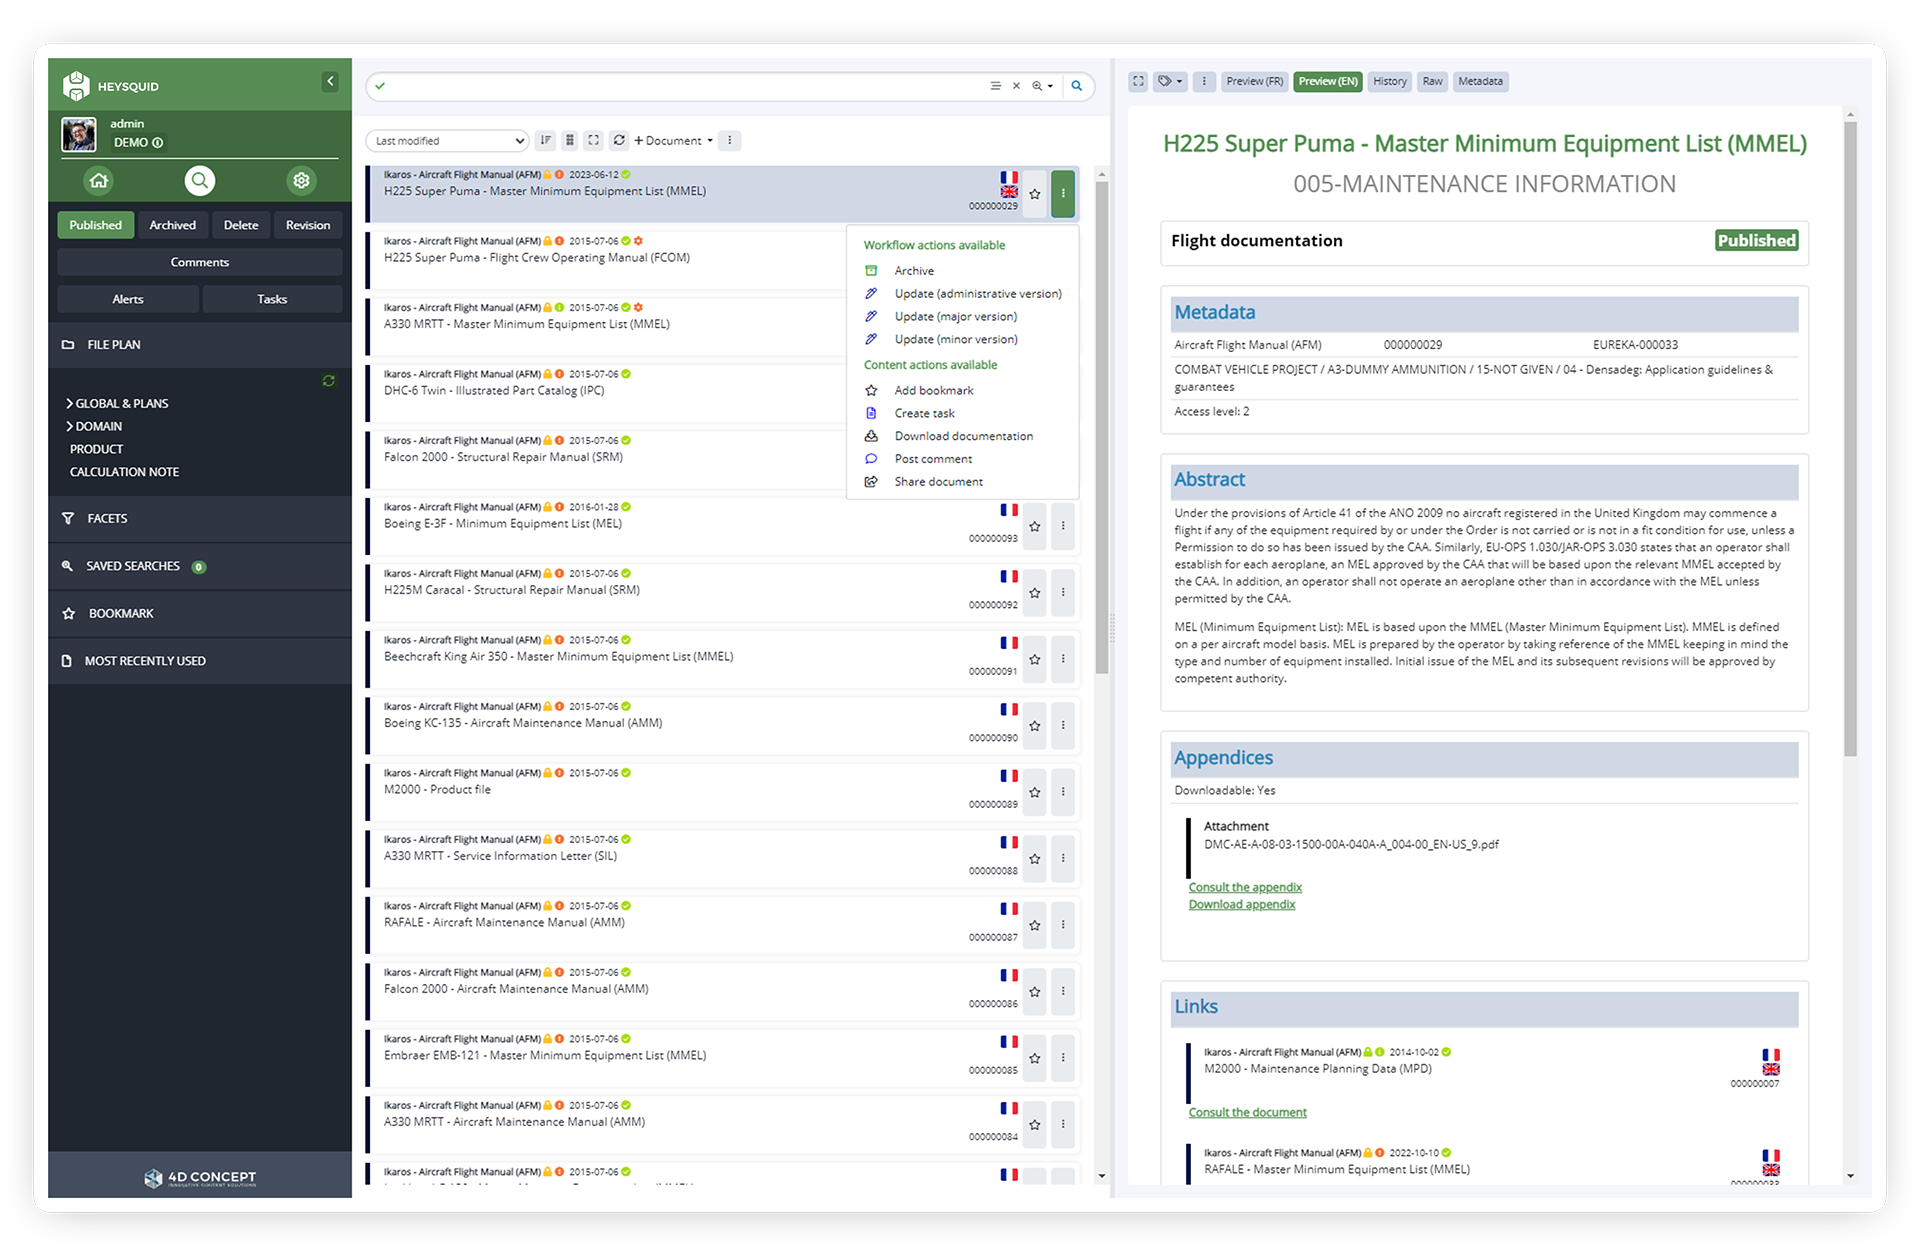Image resolution: width=1920 pixels, height=1256 pixels.
Task: Expand the BOOKMARK section
Action: (x=200, y=614)
